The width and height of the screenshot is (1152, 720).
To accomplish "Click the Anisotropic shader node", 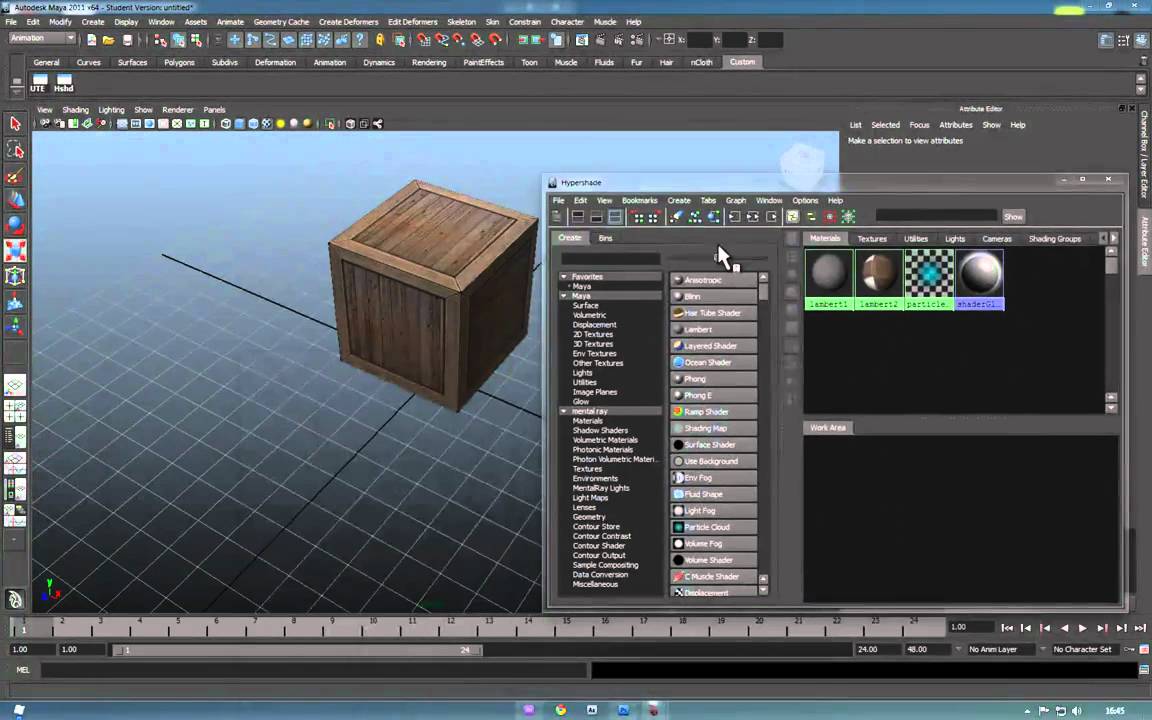I will (x=713, y=280).
